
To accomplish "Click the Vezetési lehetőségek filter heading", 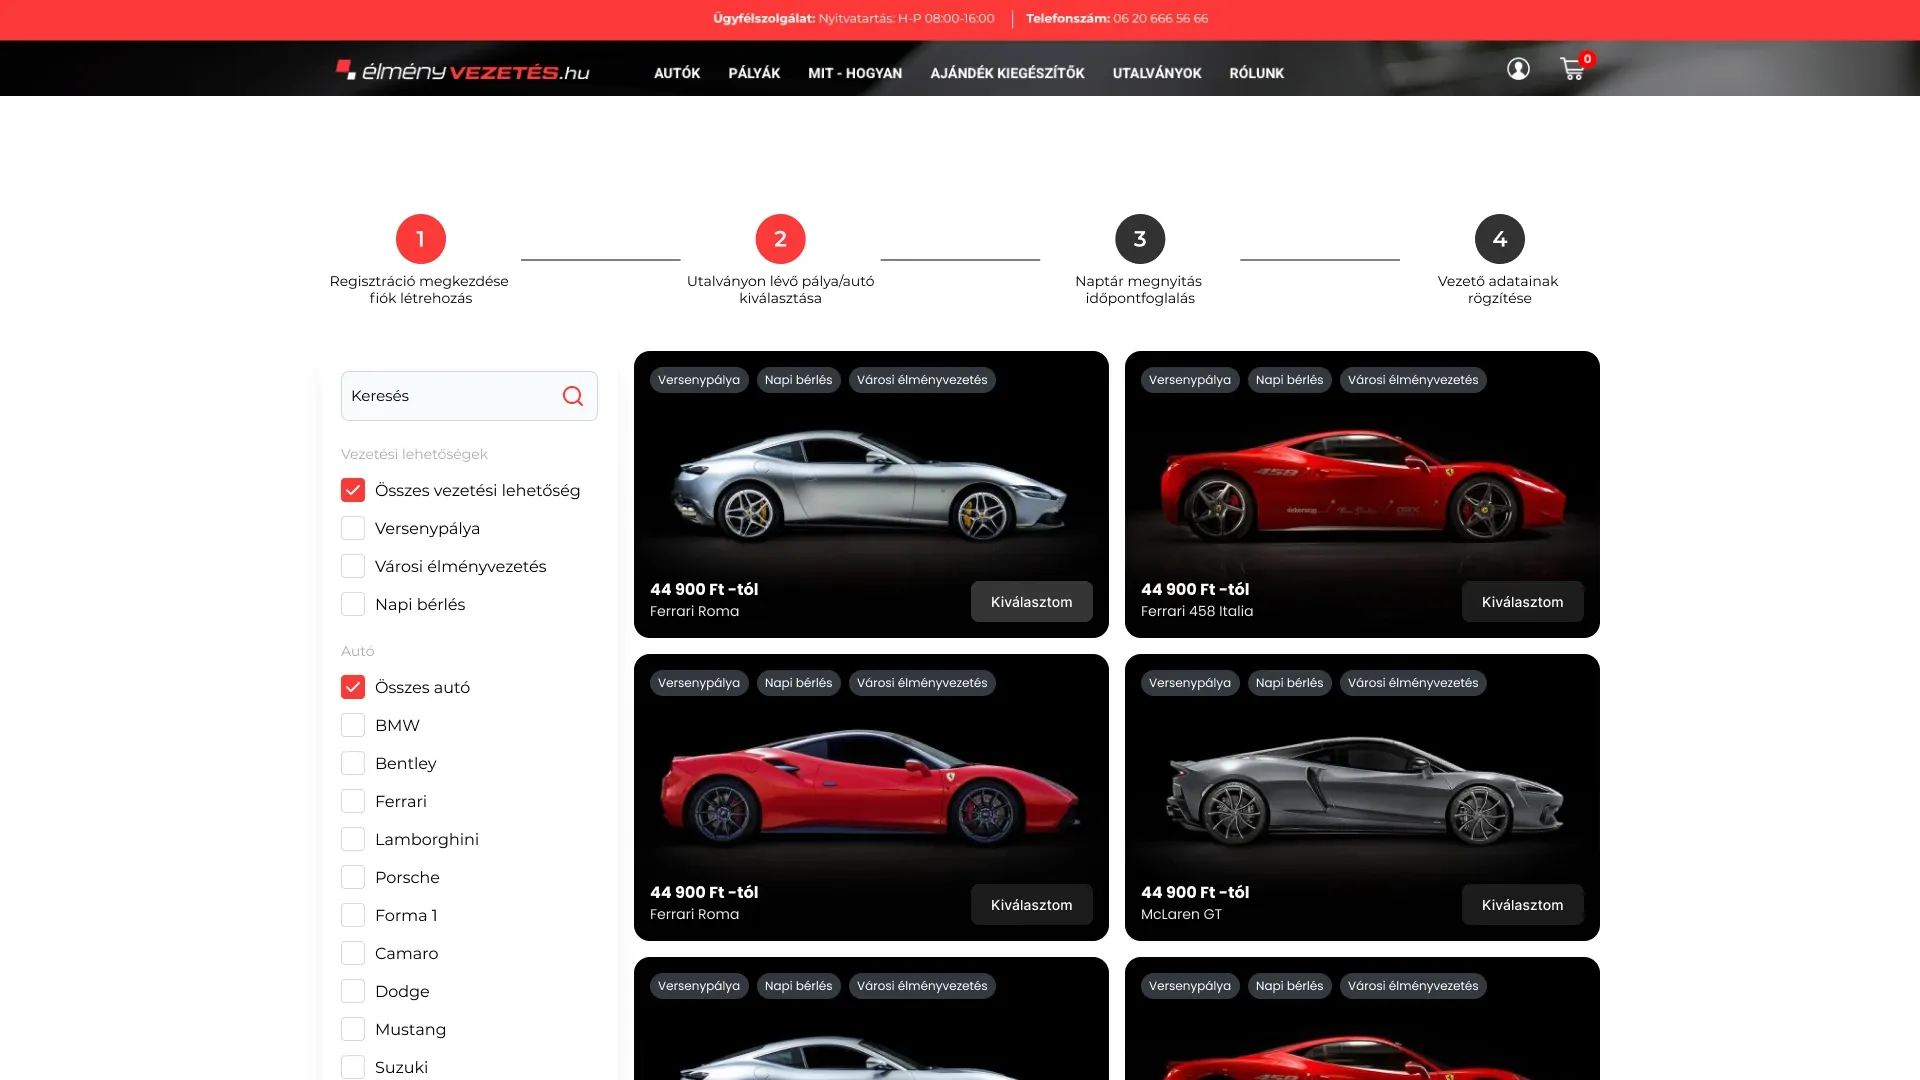I will 414,454.
